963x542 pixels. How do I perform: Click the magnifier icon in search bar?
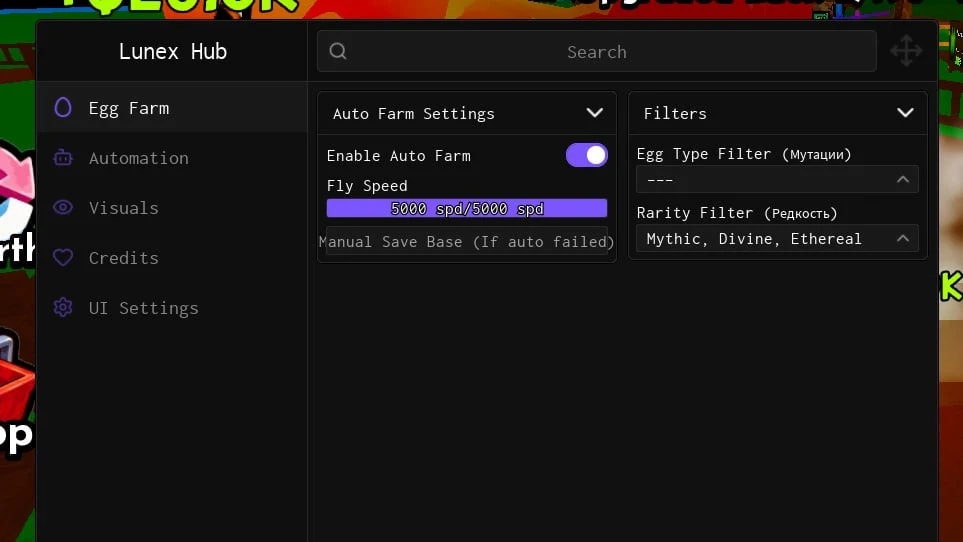tap(338, 51)
